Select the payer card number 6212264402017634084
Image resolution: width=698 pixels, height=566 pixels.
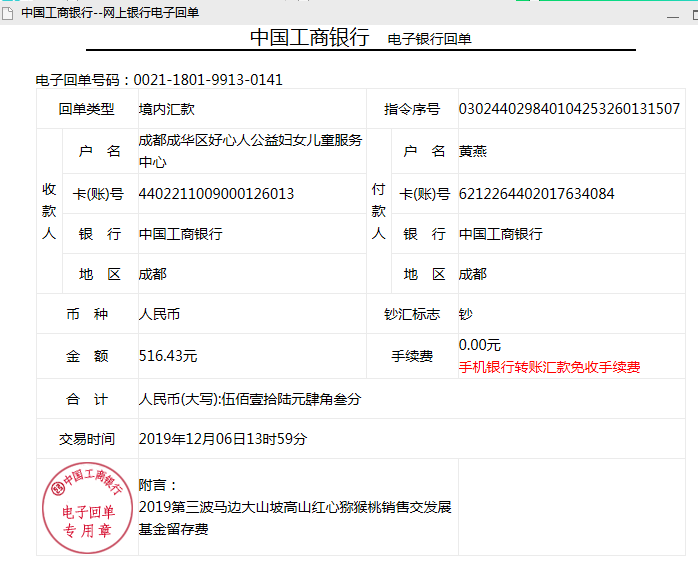tap(536, 194)
